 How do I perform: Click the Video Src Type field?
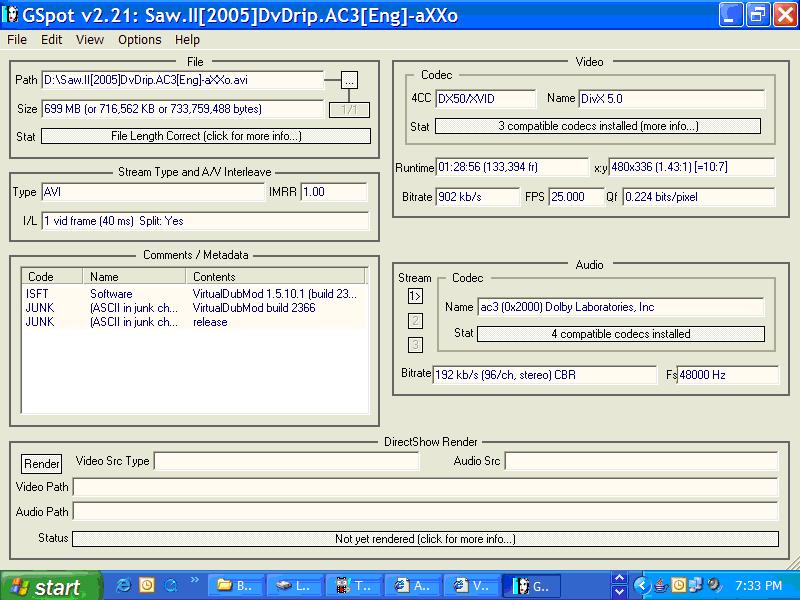click(286, 461)
